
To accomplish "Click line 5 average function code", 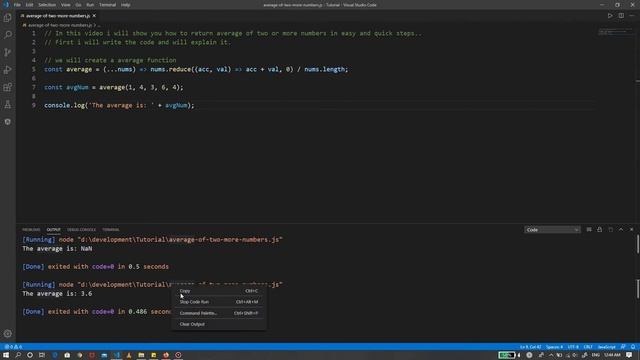I will click(196, 69).
